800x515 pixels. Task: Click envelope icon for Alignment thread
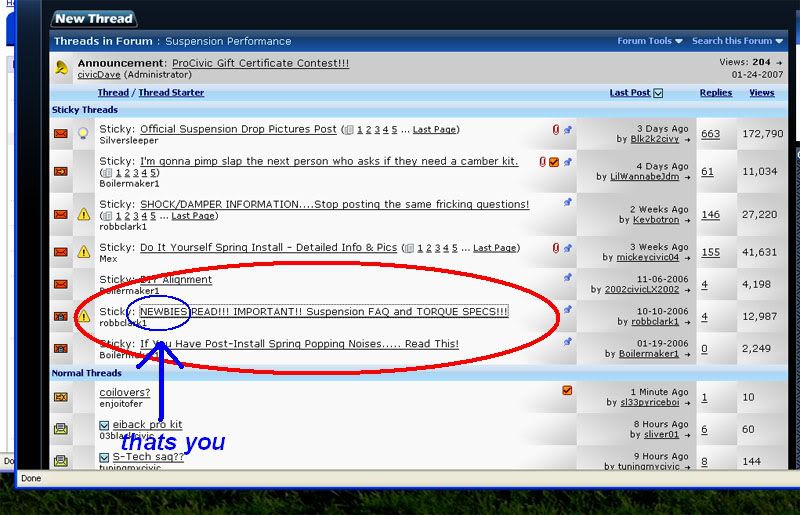pos(61,284)
